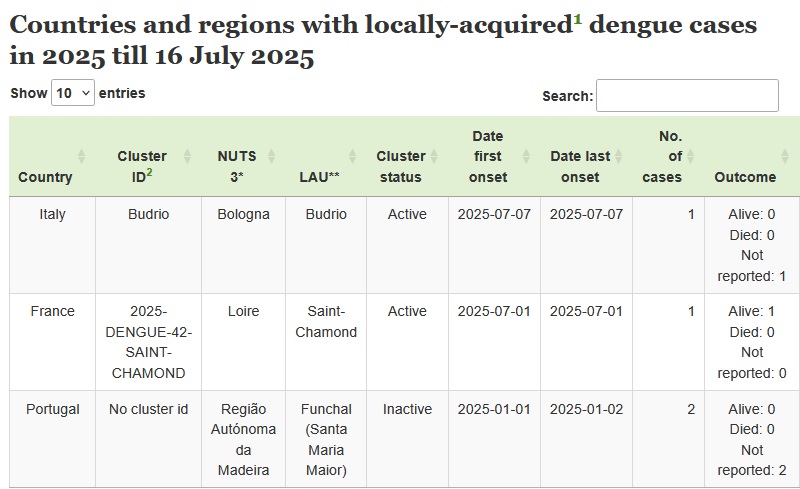Select the Italy row country cell
800x489 pixels.
[x=53, y=245]
